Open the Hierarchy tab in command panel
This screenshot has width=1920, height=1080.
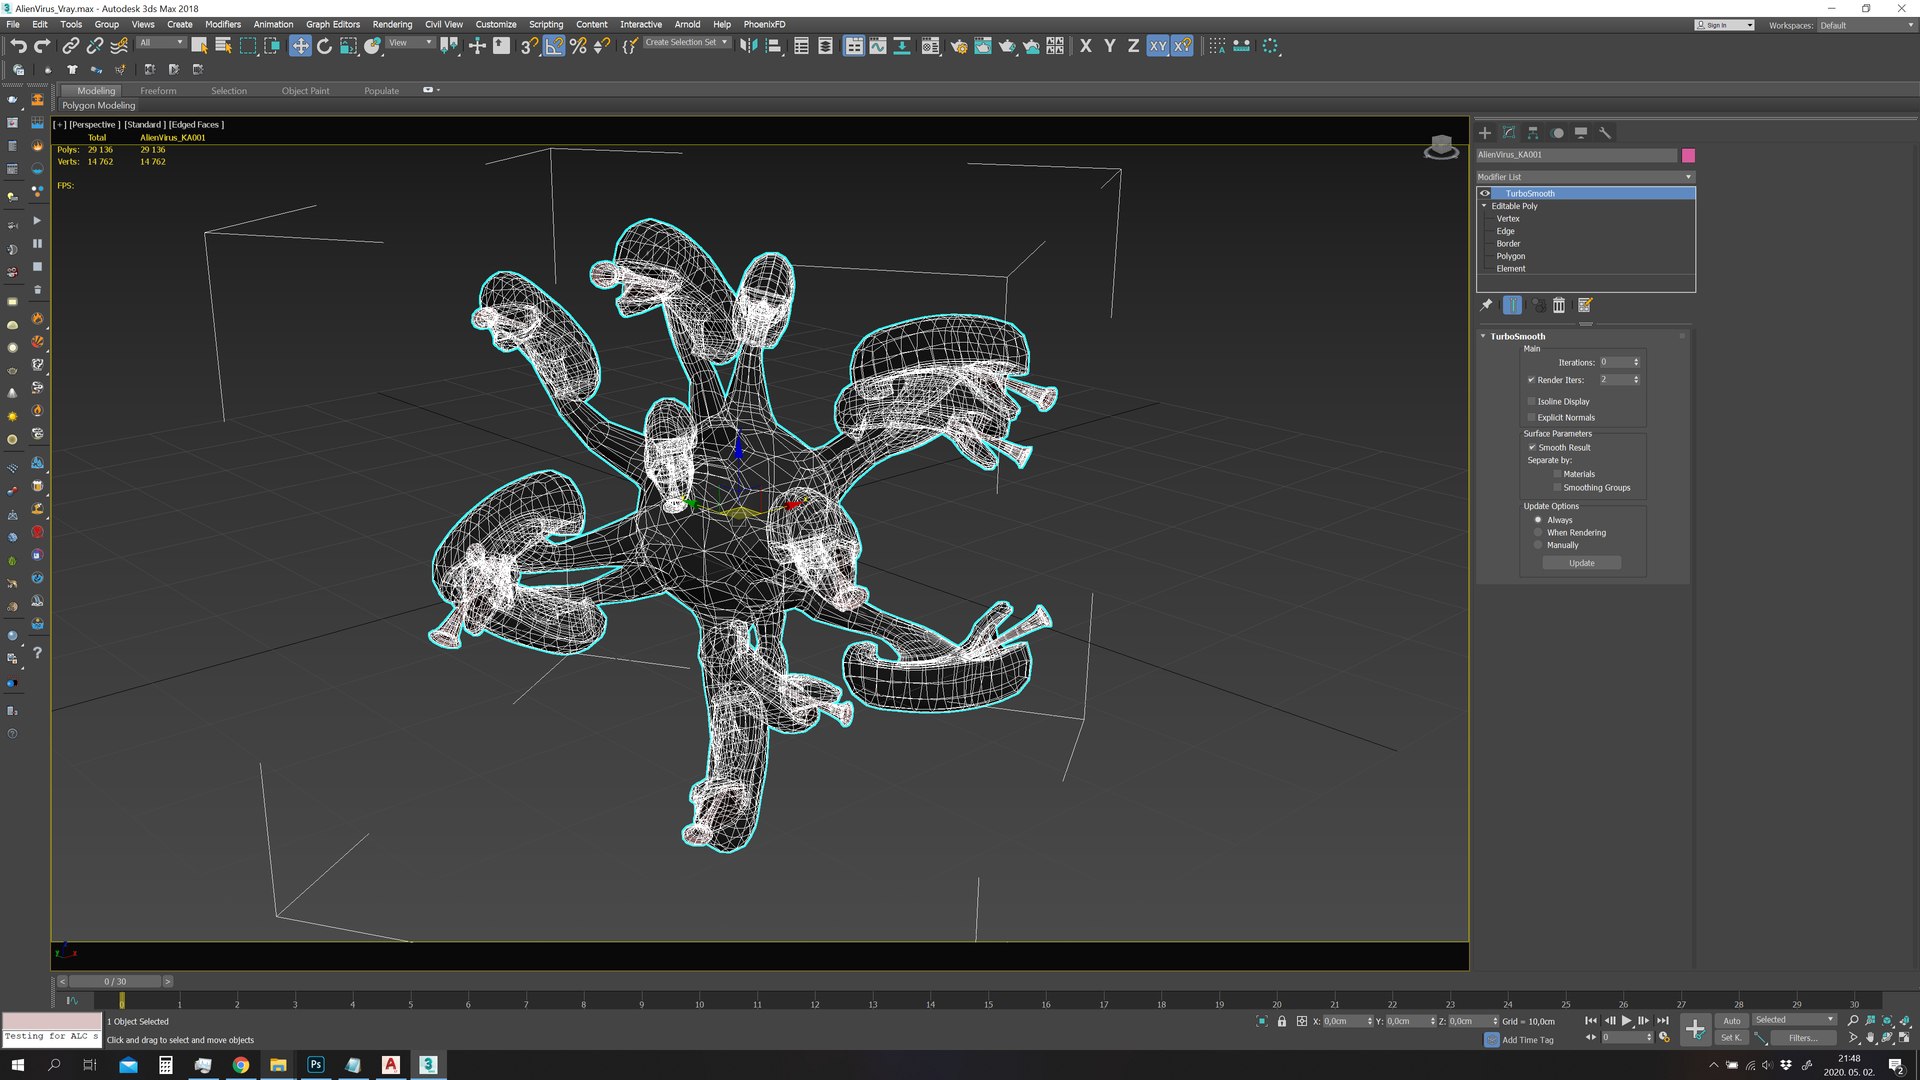pyautogui.click(x=1533, y=133)
